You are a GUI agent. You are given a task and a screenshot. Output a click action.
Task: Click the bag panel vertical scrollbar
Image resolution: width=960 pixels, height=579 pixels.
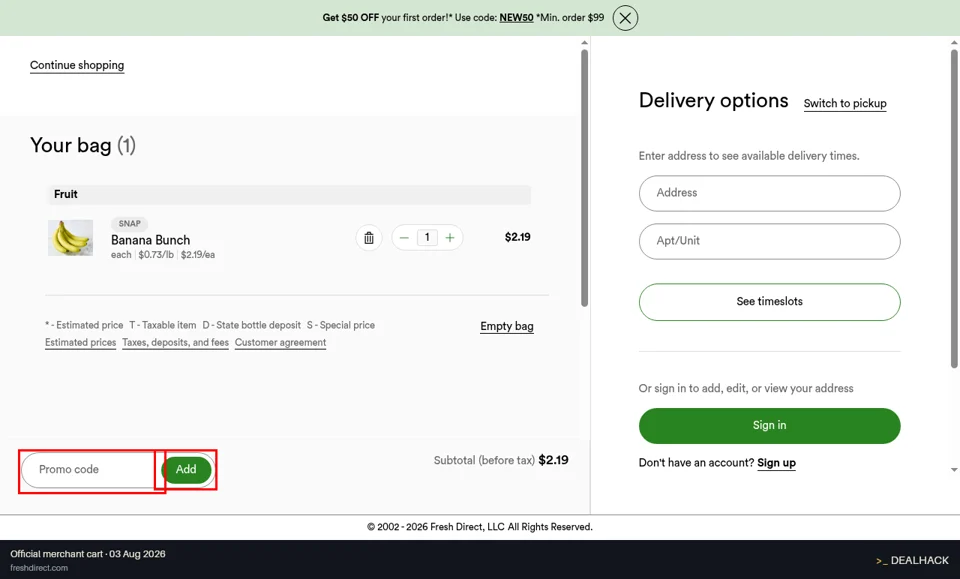(x=584, y=177)
